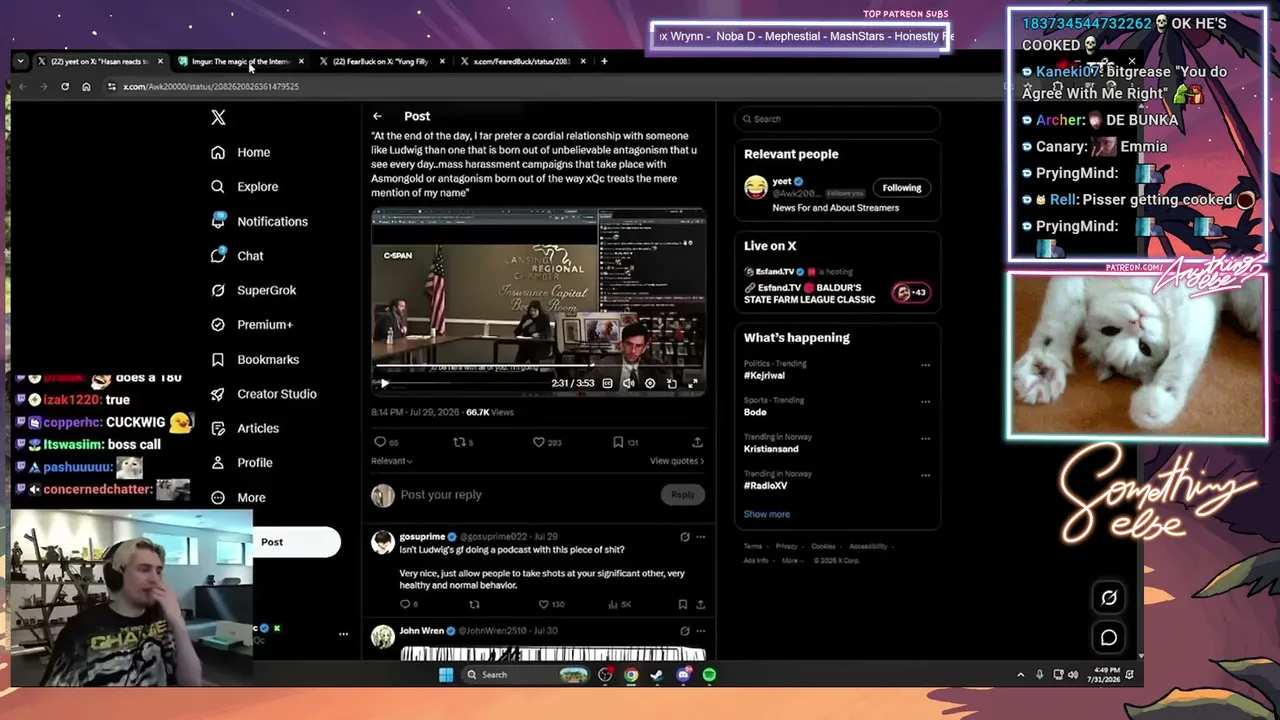Open options menu for Kristiansand trend
This screenshot has height=720, width=1280.
tap(925, 439)
